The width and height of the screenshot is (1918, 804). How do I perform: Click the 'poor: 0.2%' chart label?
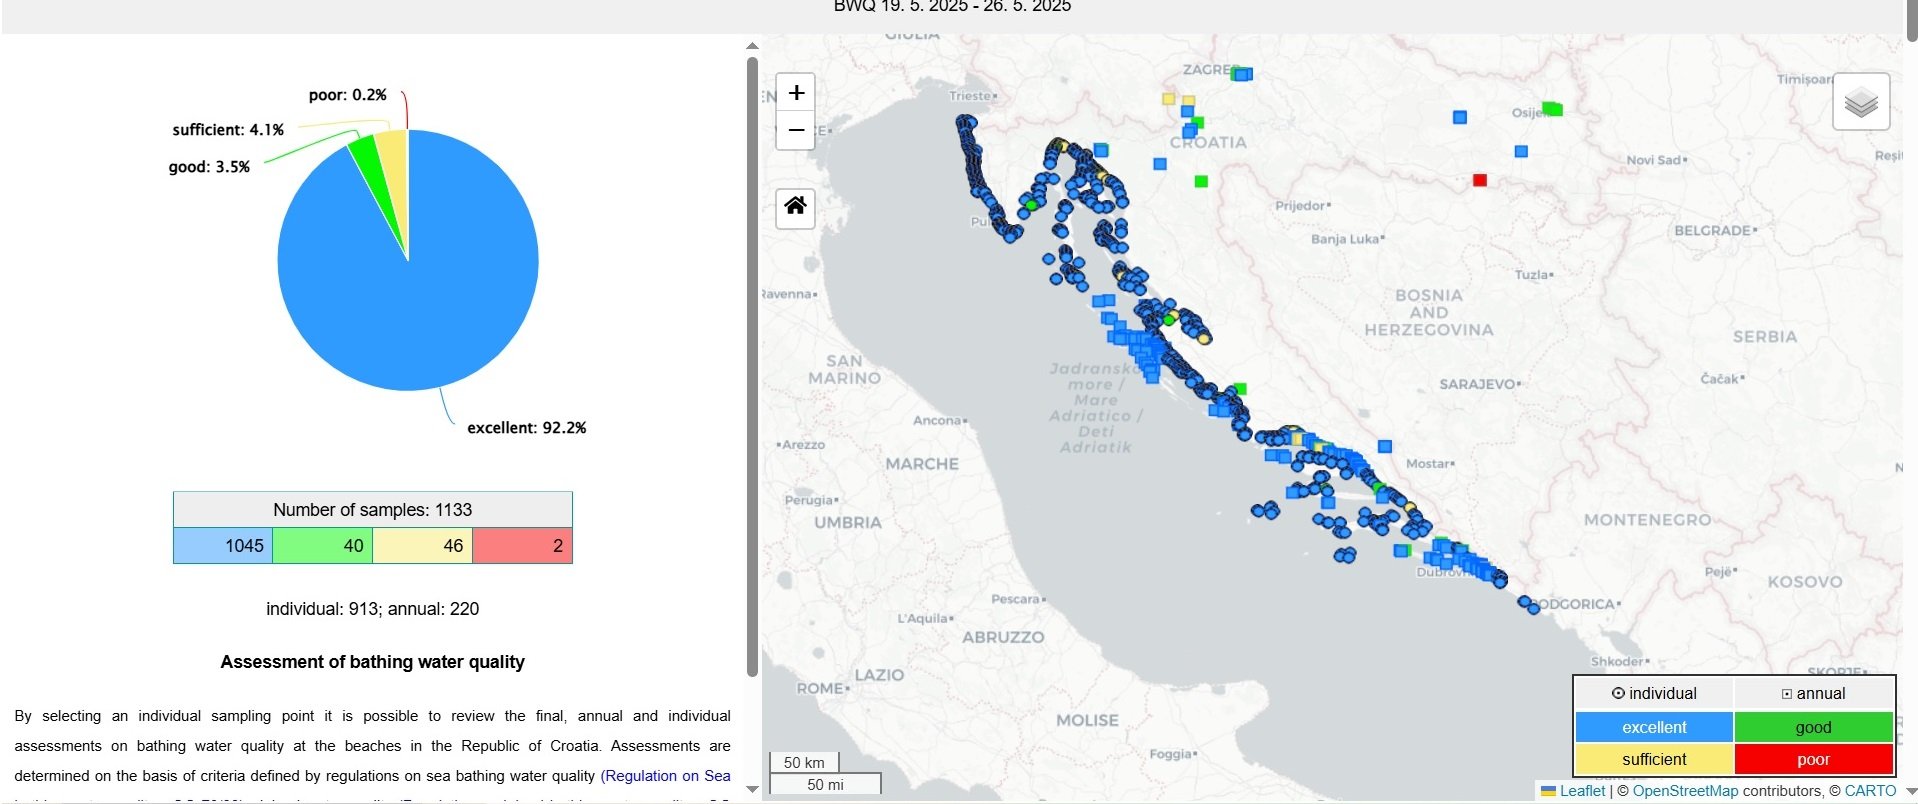tap(348, 95)
